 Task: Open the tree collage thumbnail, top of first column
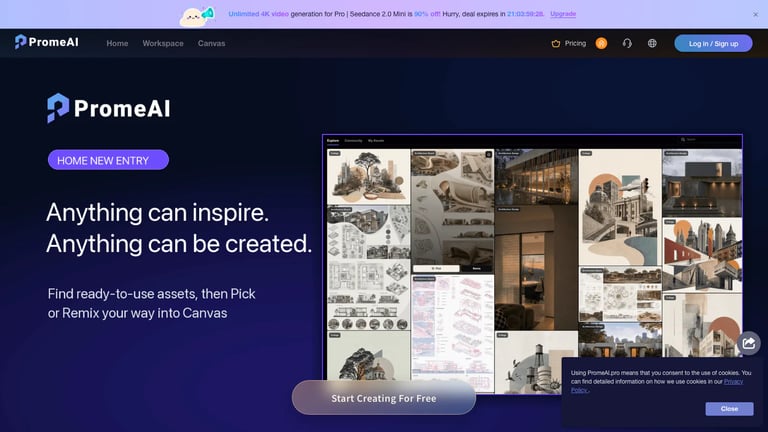pos(368,176)
